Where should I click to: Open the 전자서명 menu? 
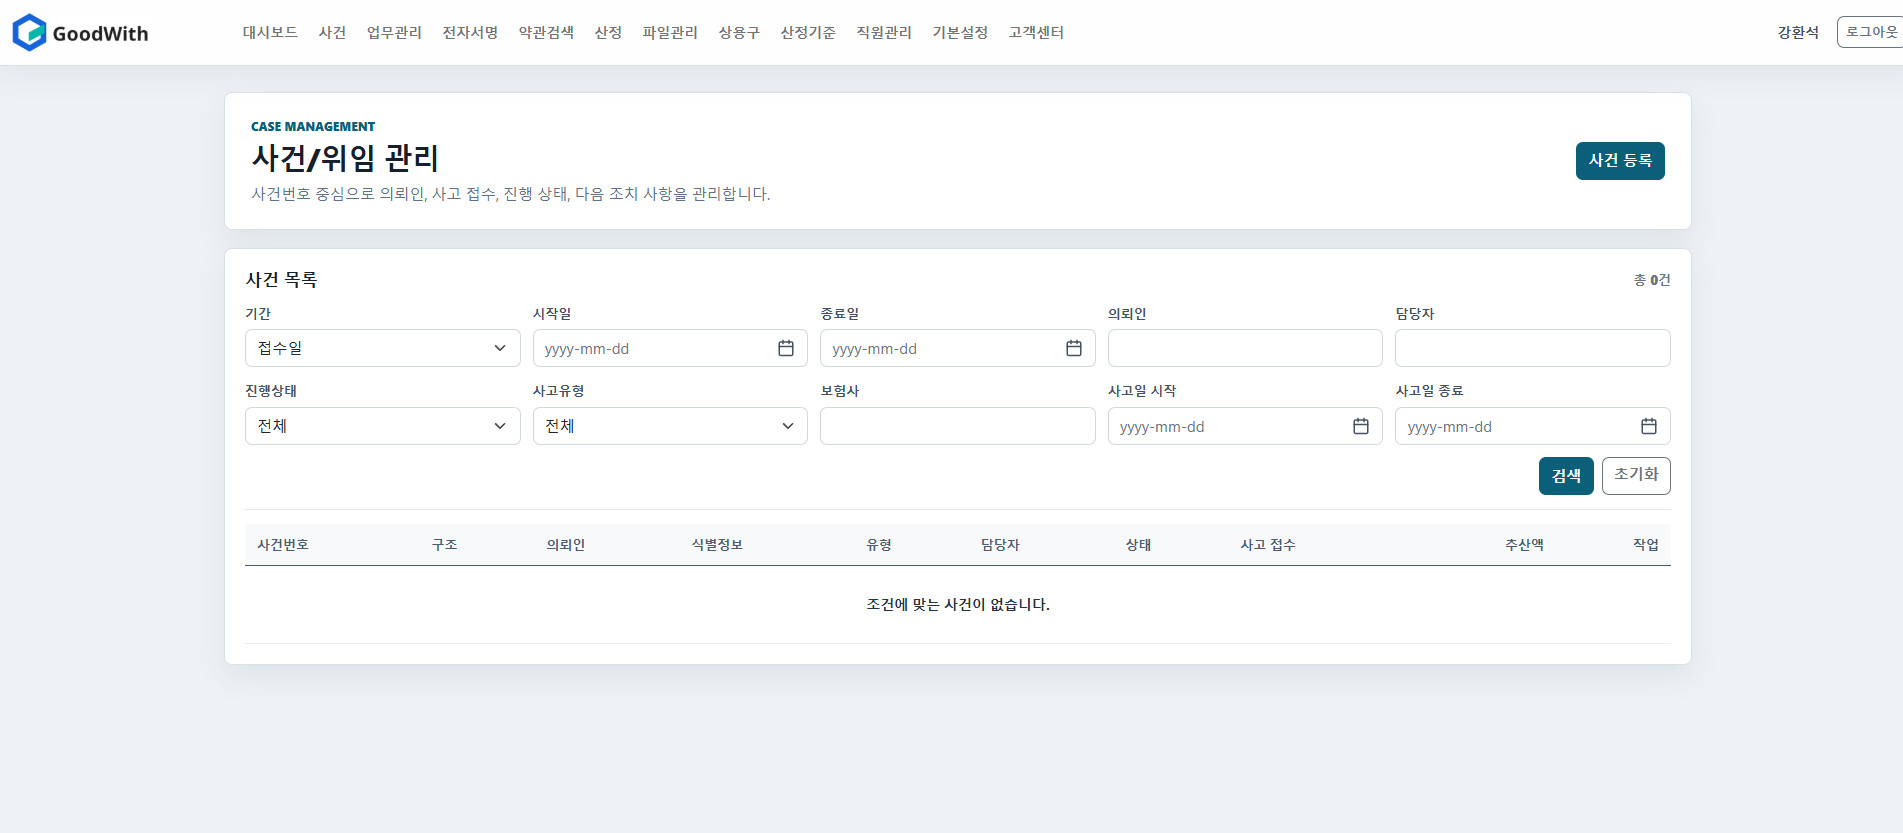pyautogui.click(x=470, y=33)
